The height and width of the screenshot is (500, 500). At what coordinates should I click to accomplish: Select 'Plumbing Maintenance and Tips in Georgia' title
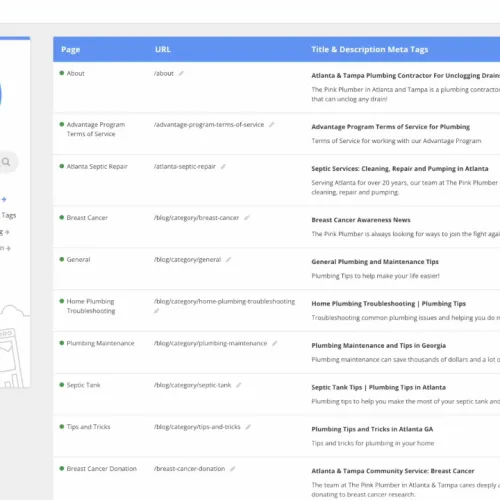coord(379,346)
